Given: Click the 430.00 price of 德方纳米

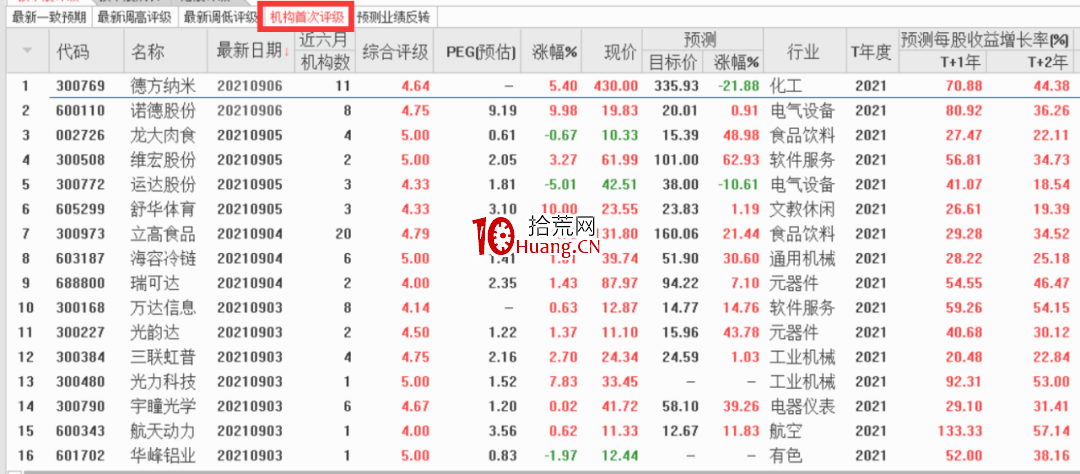Looking at the screenshot, I should 615,86.
